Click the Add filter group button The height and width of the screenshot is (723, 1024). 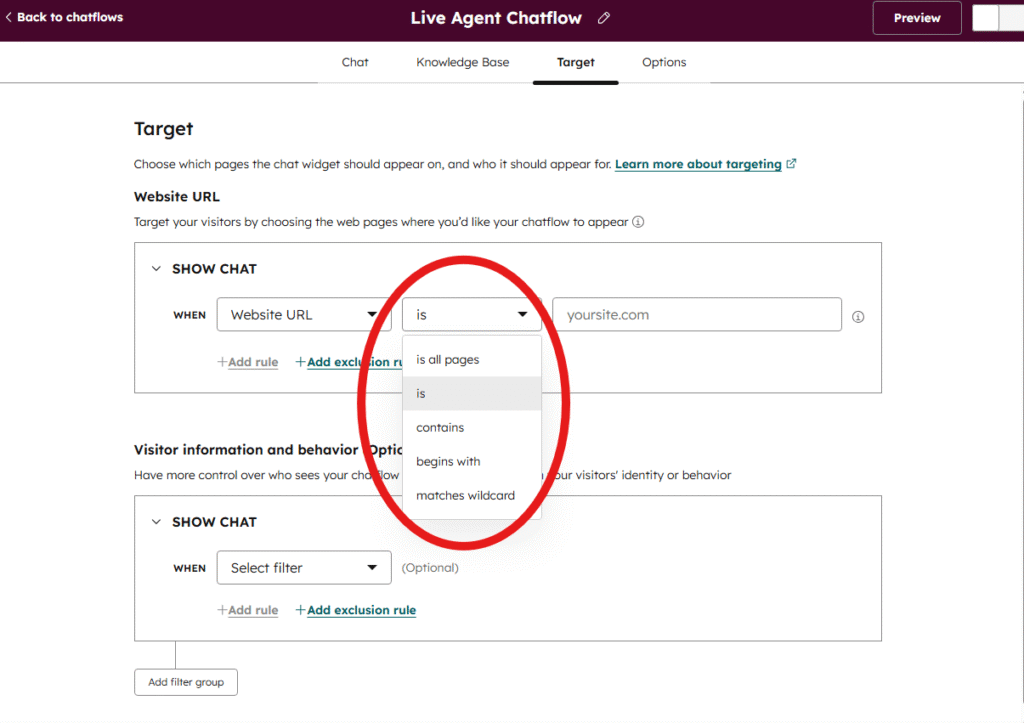point(185,681)
